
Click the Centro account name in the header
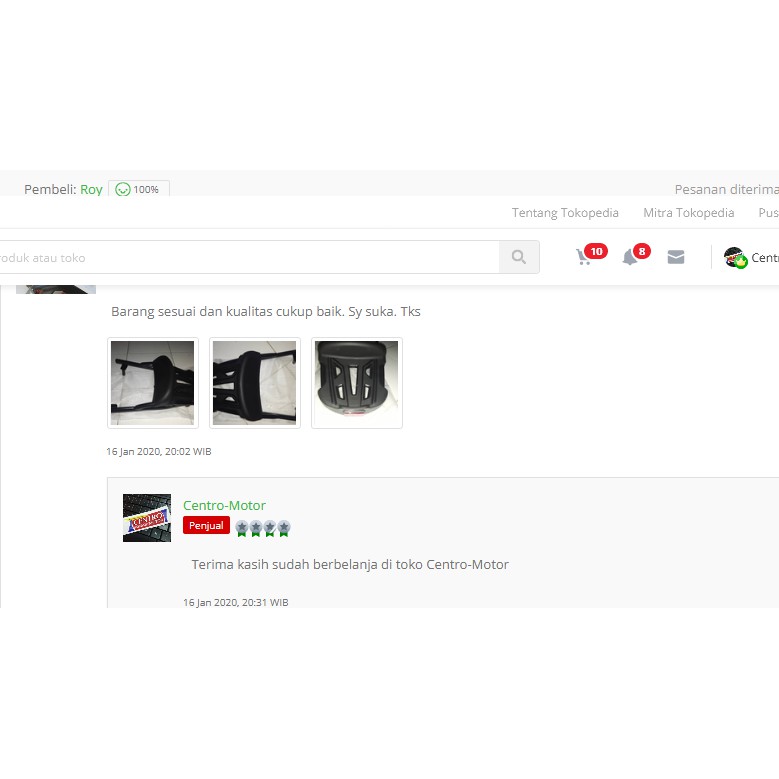click(x=765, y=257)
